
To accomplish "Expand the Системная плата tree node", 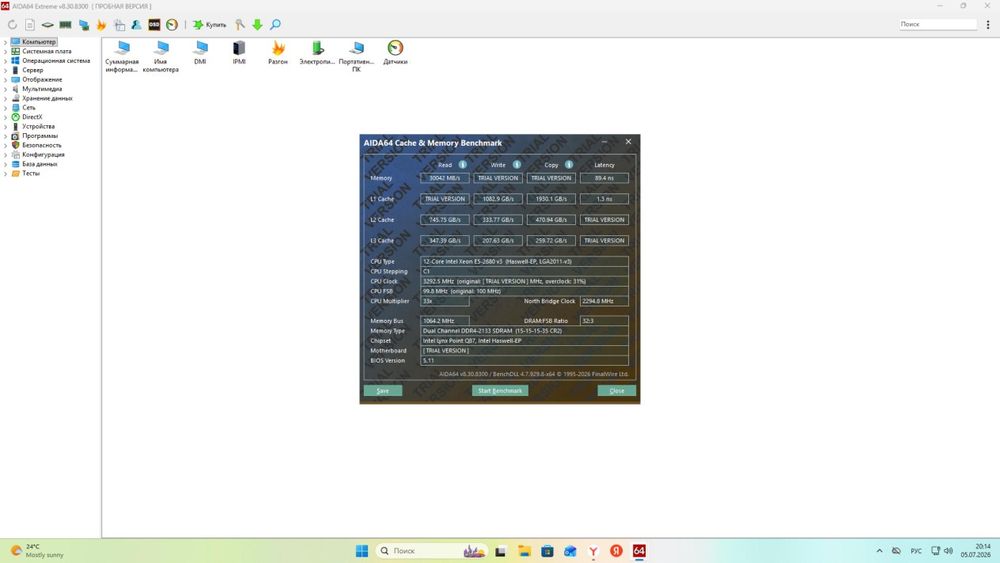I will [x=5, y=52].
